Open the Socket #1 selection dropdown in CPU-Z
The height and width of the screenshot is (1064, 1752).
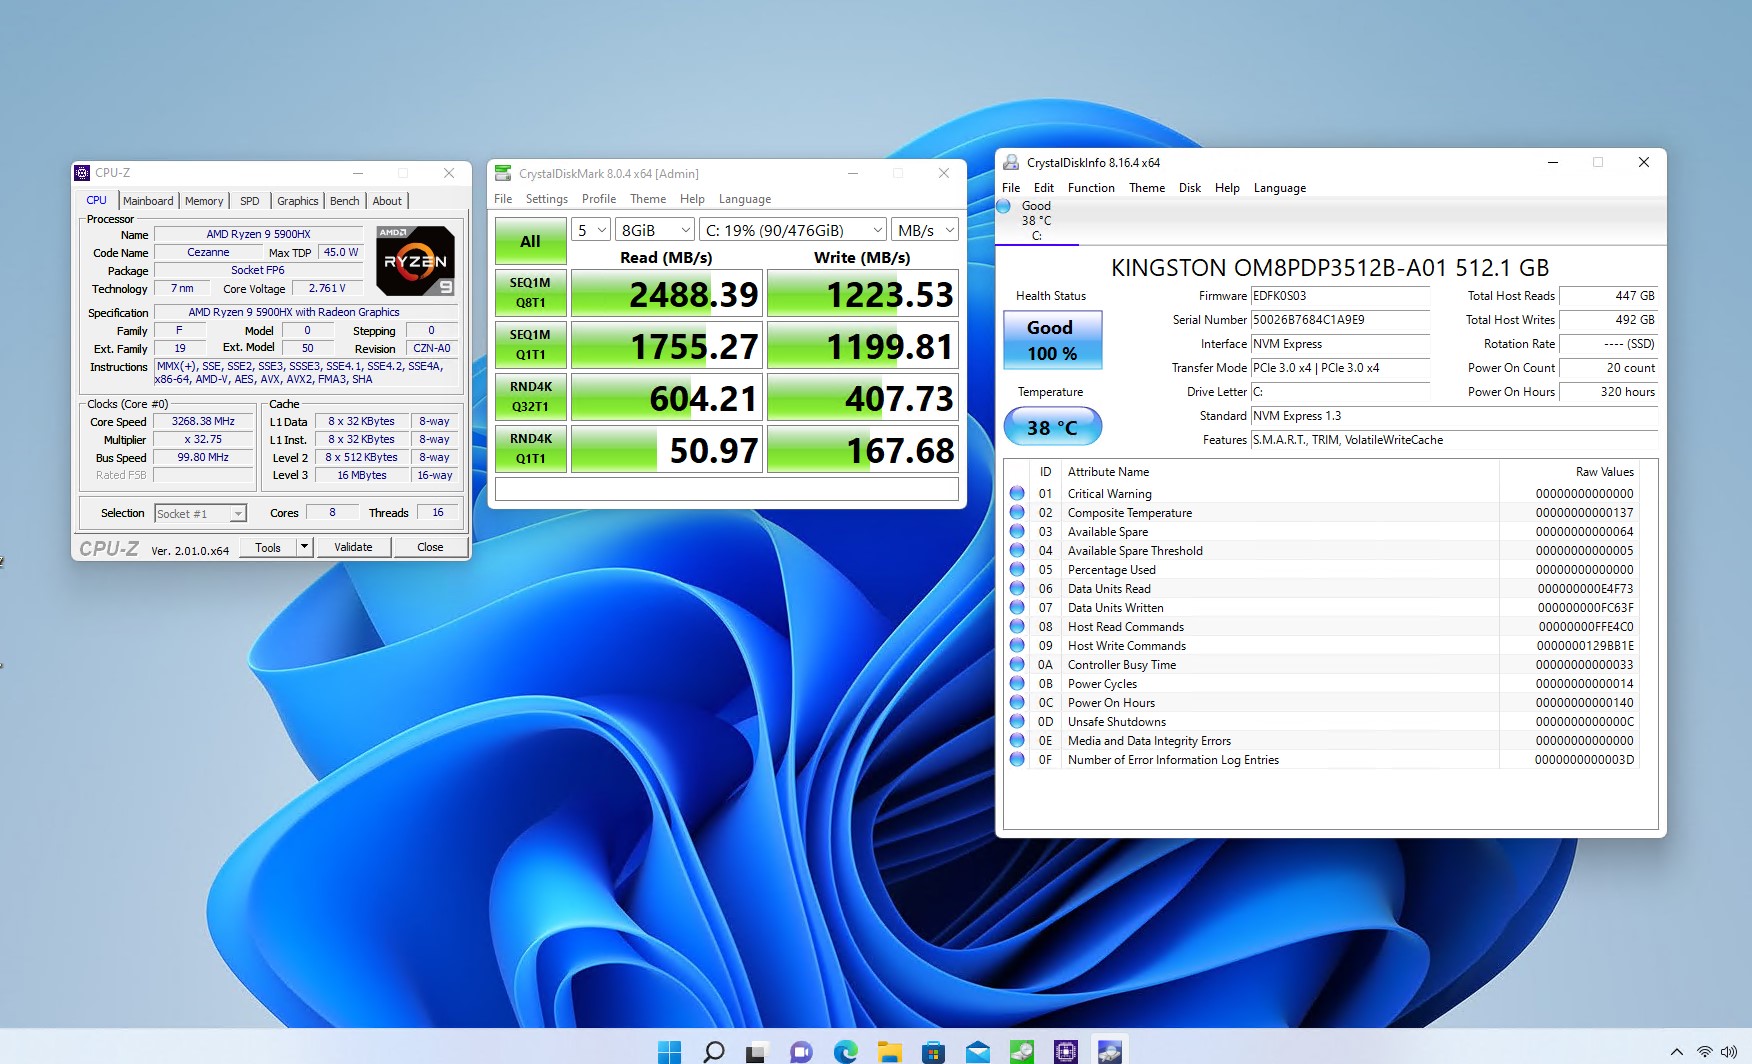click(x=200, y=514)
